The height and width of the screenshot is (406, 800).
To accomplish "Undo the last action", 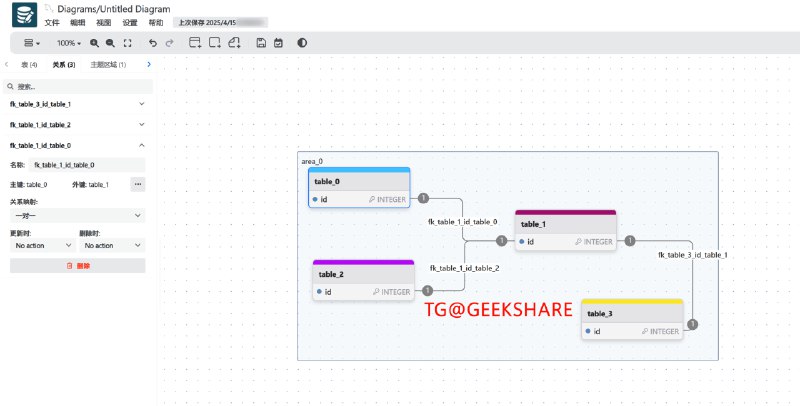I will (x=152, y=43).
